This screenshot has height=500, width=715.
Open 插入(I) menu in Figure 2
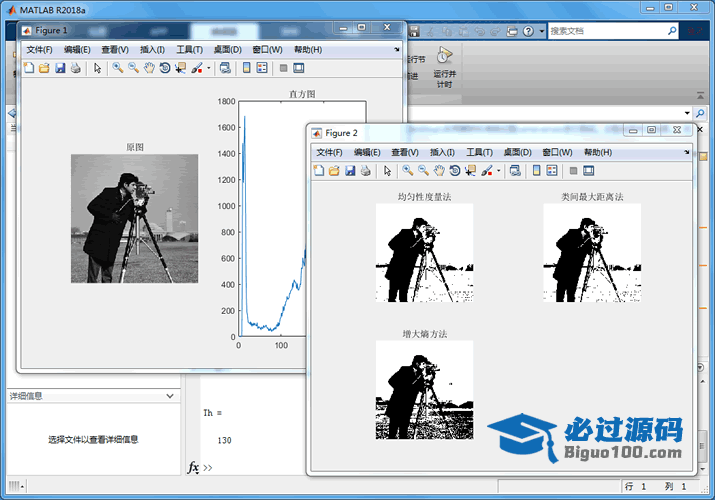(442, 152)
